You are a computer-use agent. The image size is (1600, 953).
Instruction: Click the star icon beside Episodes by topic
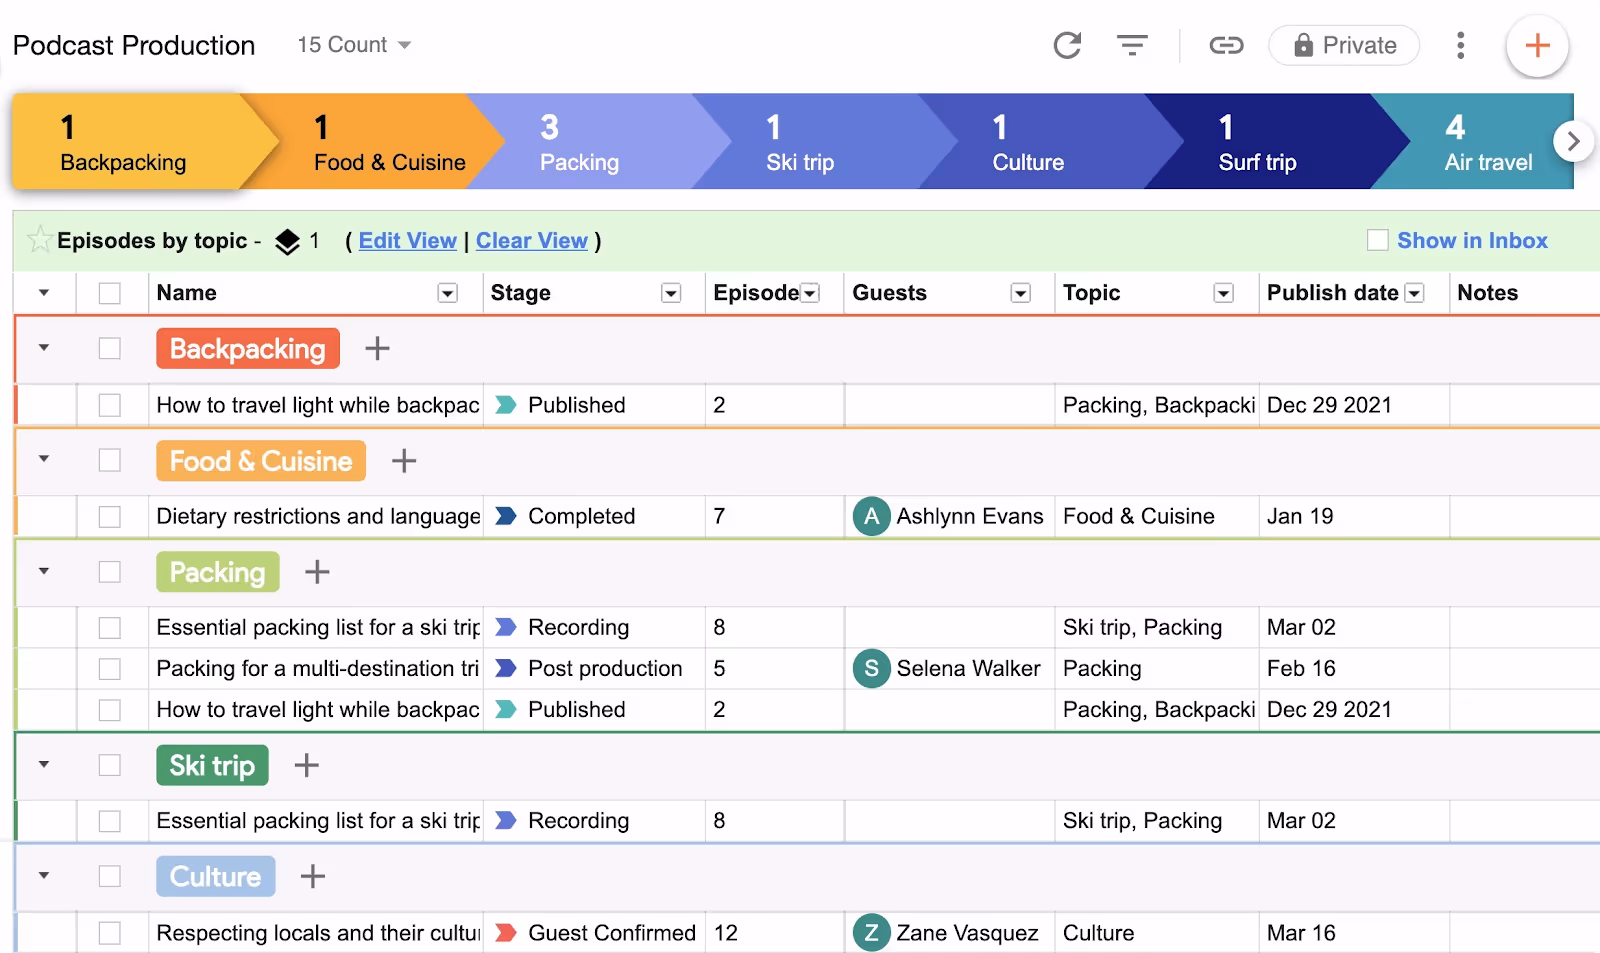pos(40,240)
